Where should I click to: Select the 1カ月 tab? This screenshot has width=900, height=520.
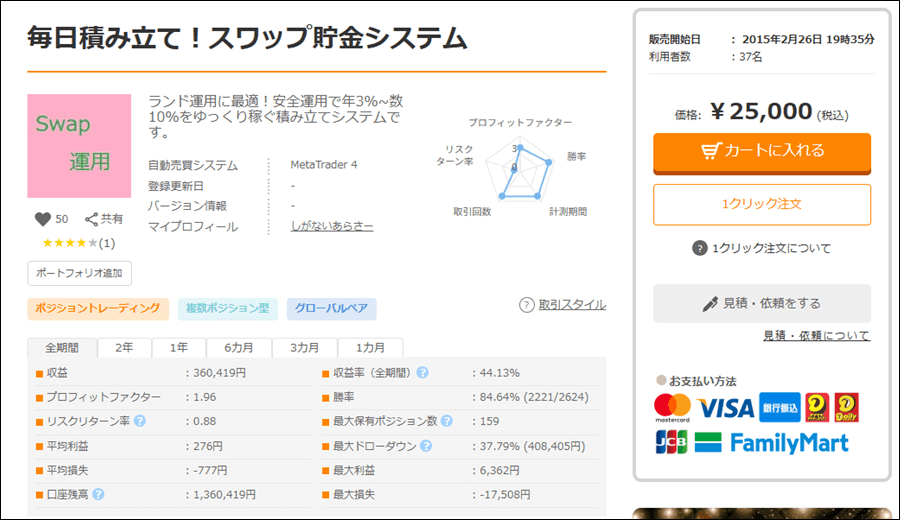[370, 348]
